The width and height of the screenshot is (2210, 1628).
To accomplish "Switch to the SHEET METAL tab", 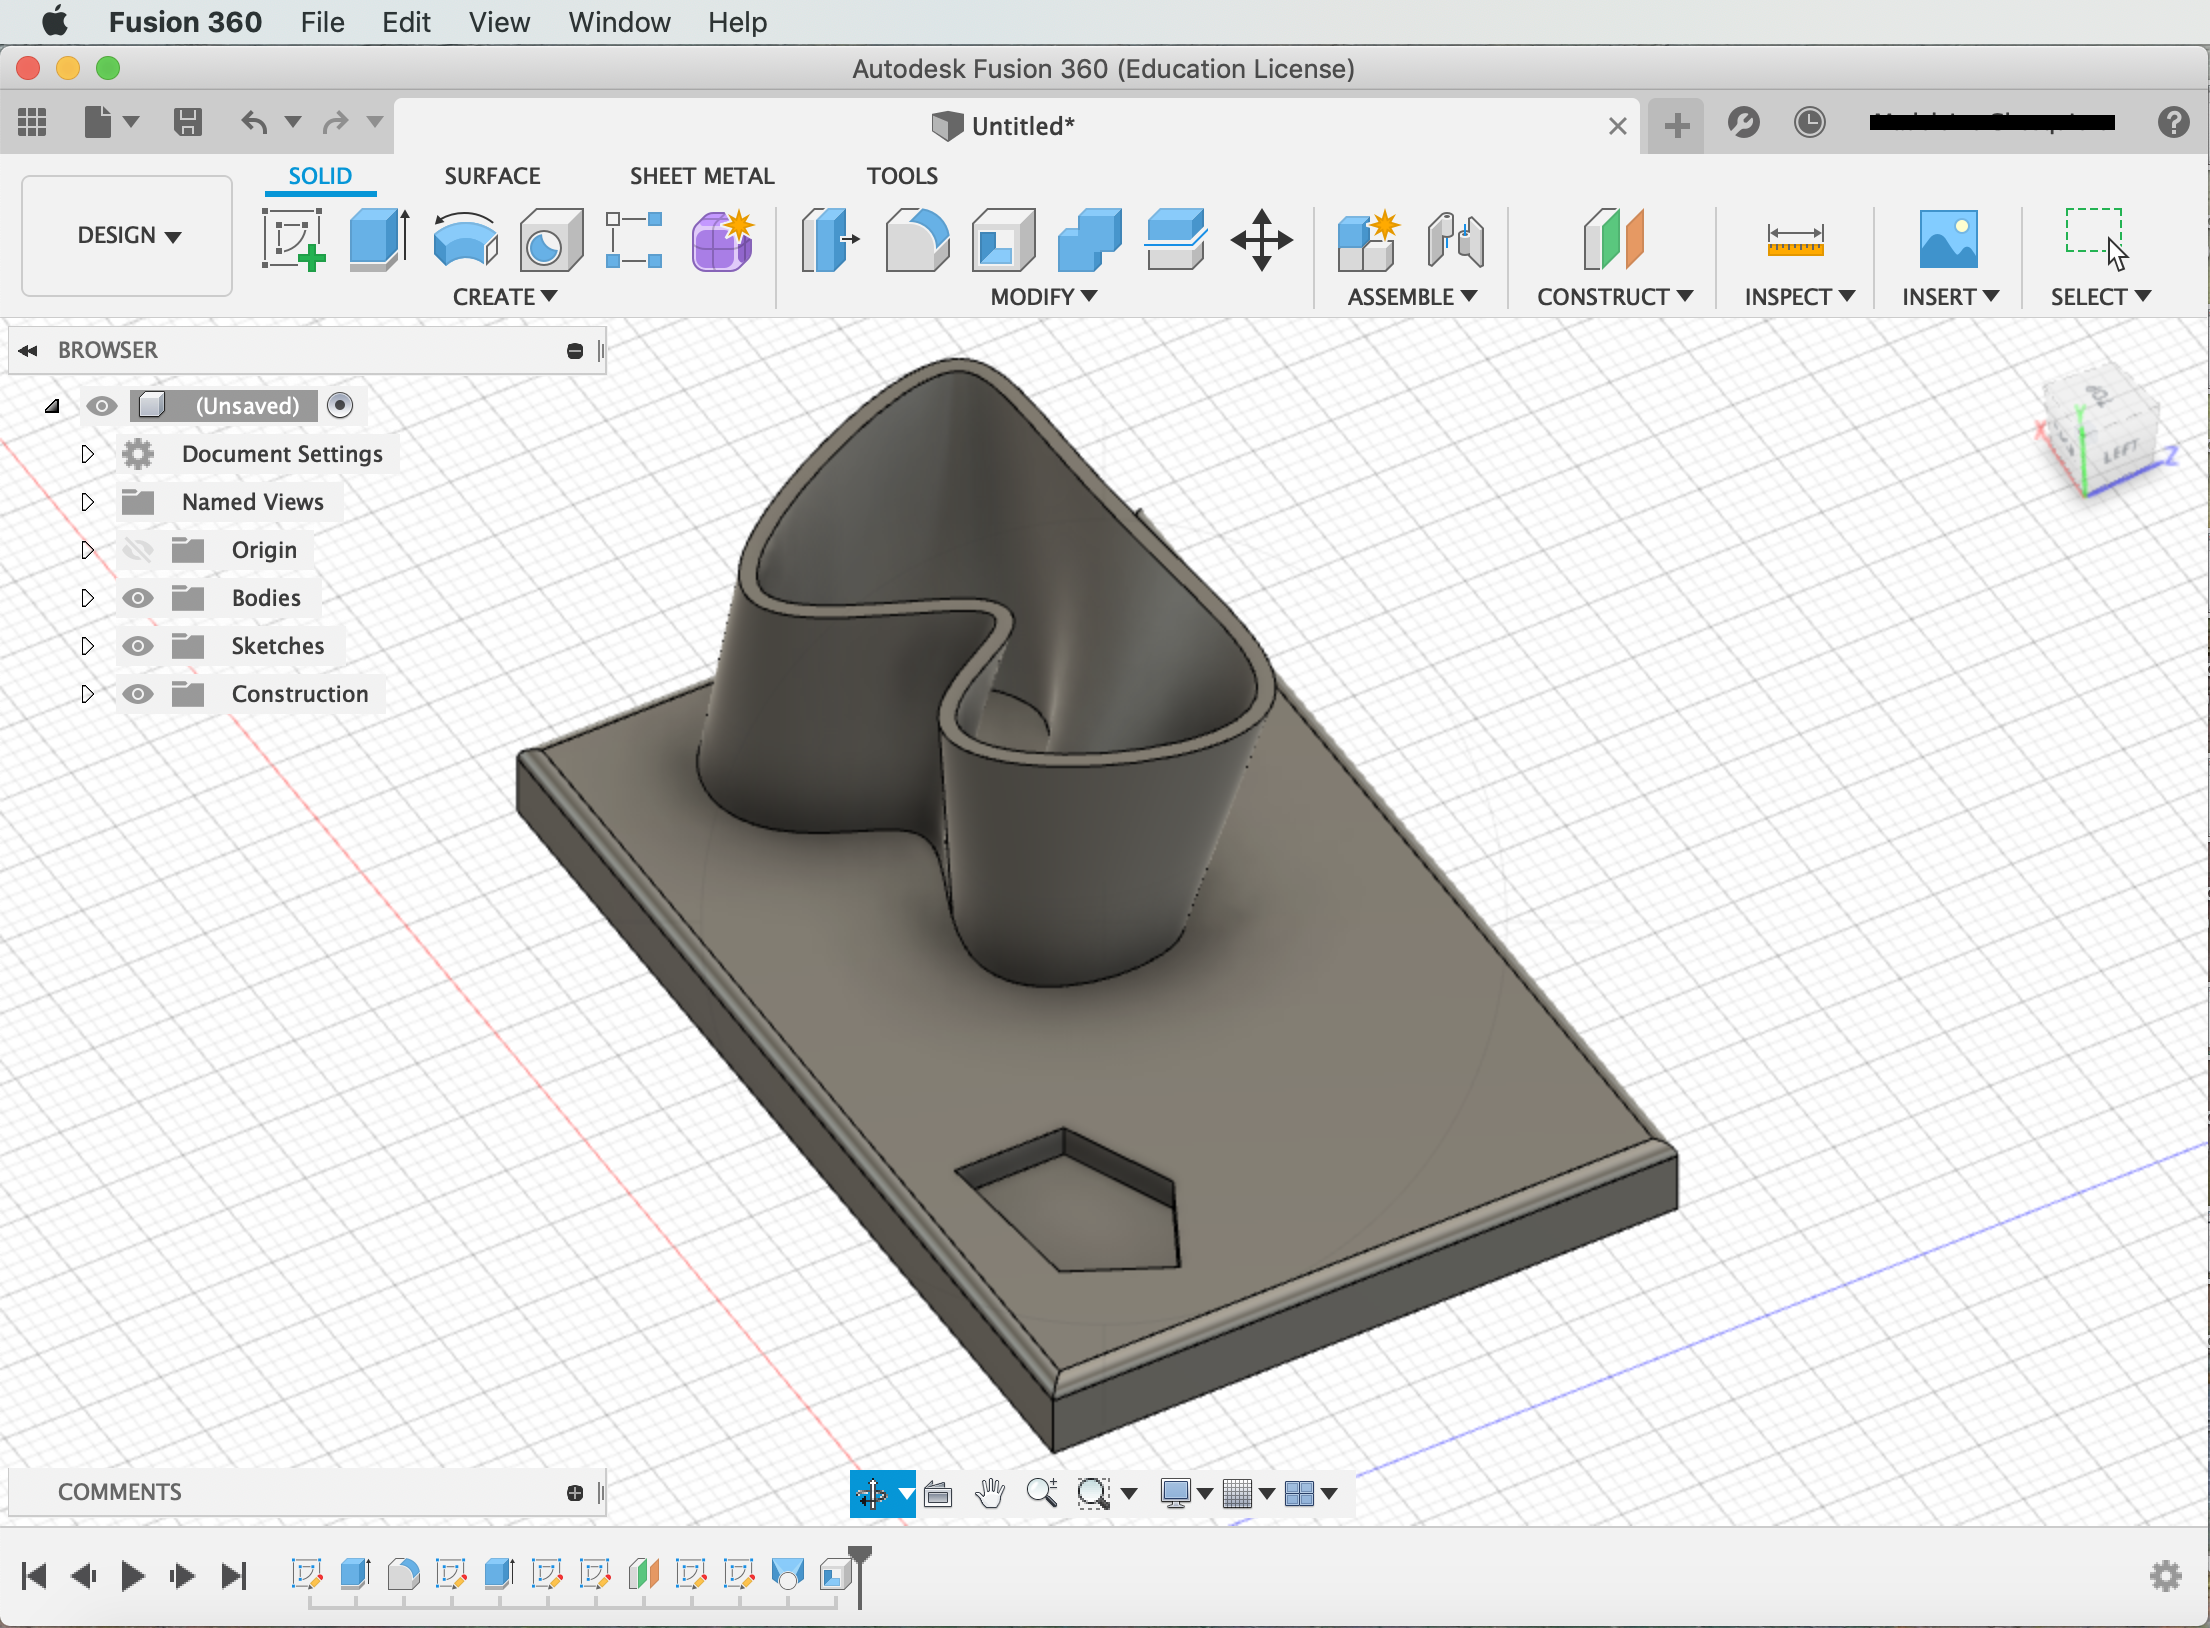I will point(702,176).
